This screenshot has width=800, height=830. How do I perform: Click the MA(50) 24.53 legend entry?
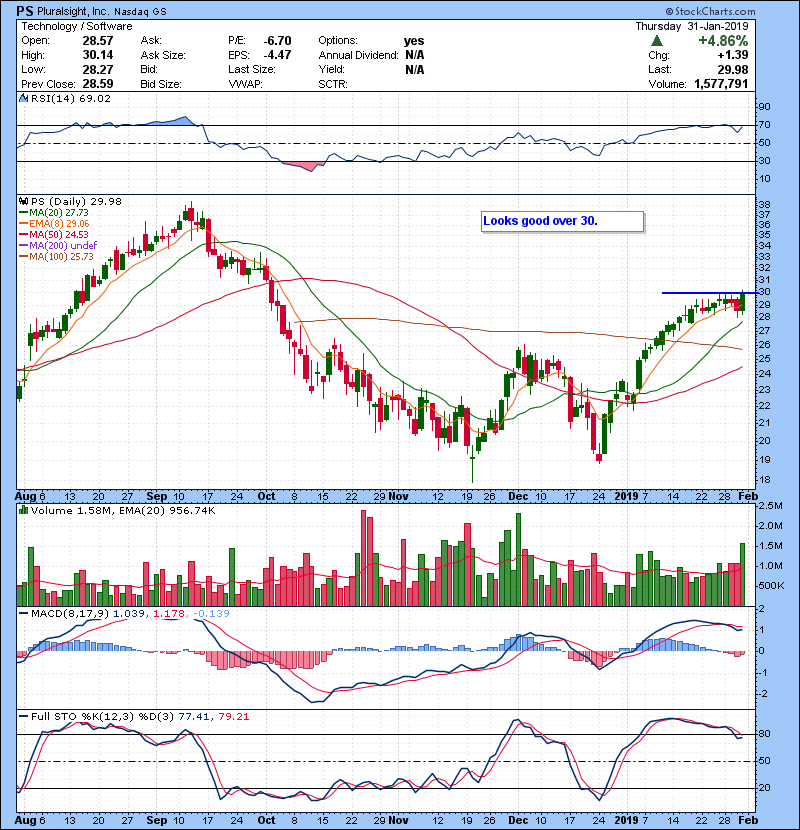coord(54,234)
